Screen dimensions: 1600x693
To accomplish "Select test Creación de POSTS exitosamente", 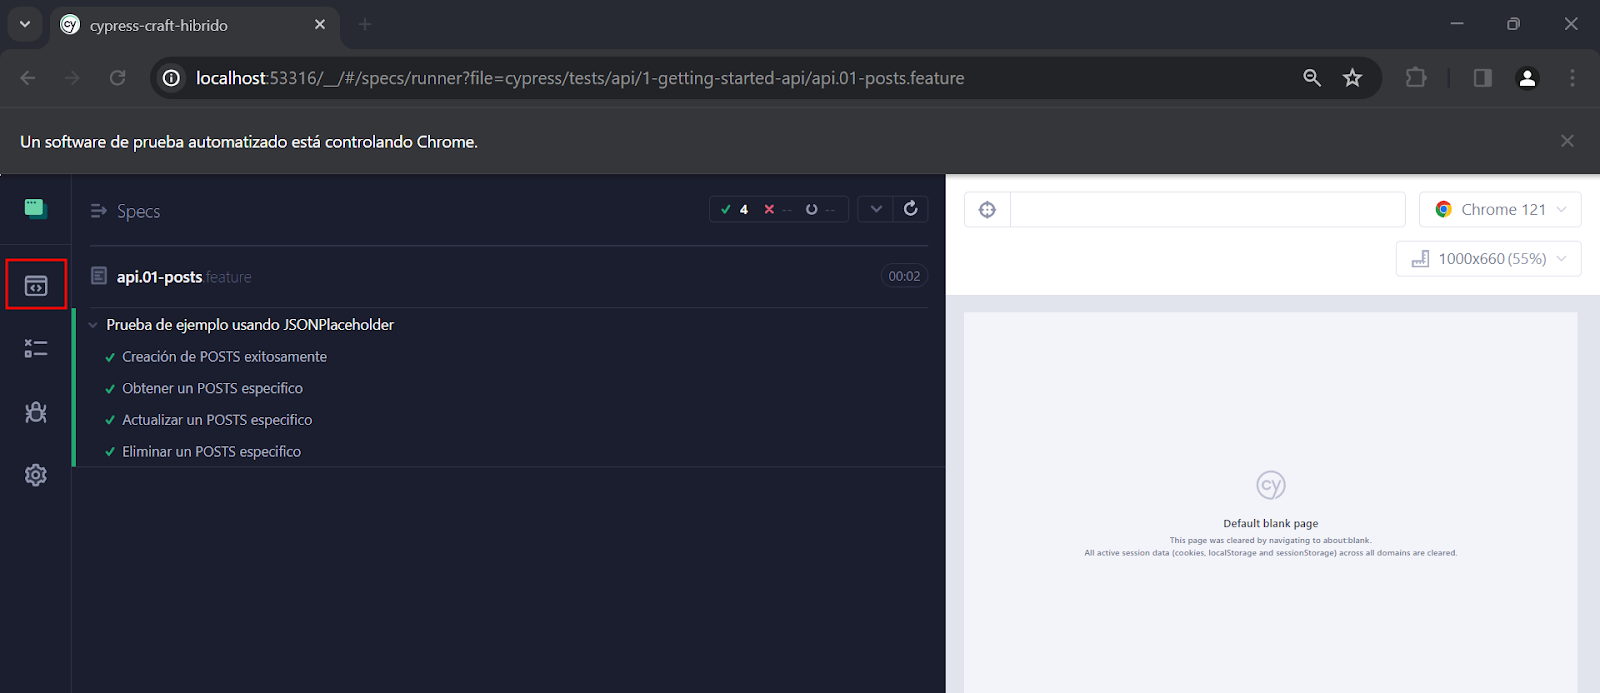I will coord(224,357).
